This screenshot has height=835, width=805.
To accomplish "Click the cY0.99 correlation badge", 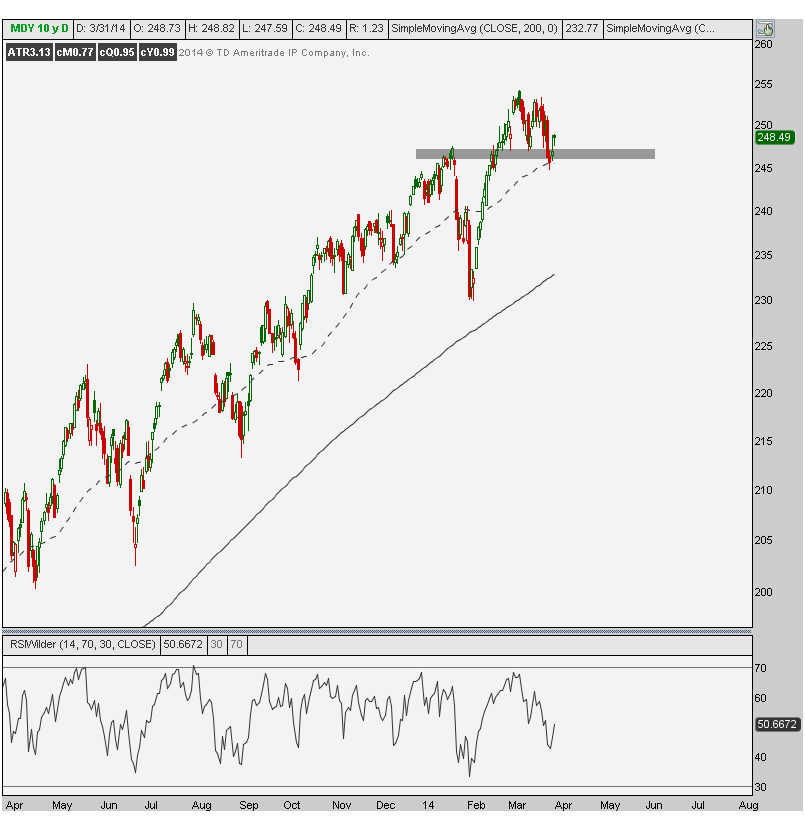I will 157,52.
